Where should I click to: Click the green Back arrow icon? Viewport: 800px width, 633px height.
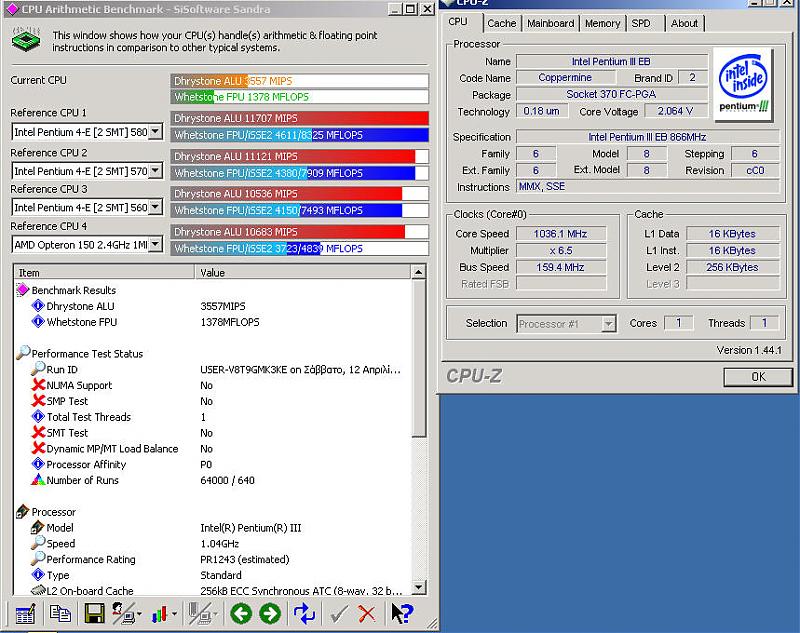tap(241, 614)
